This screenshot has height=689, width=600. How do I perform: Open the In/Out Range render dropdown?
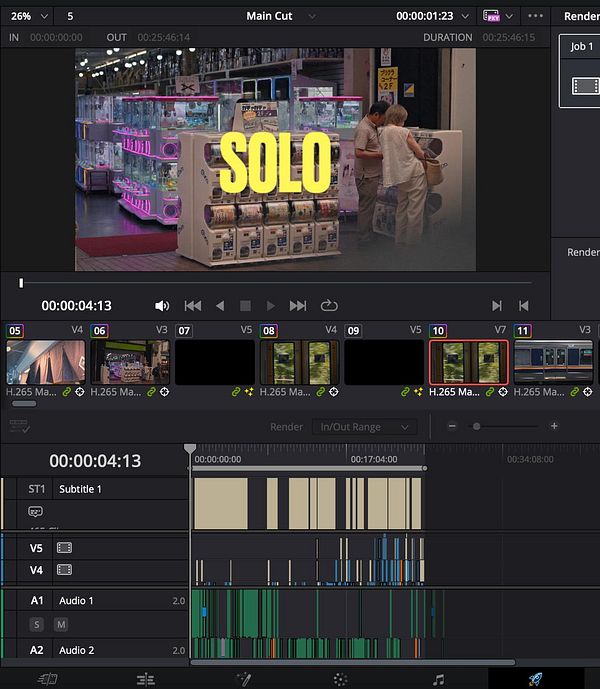coord(364,427)
